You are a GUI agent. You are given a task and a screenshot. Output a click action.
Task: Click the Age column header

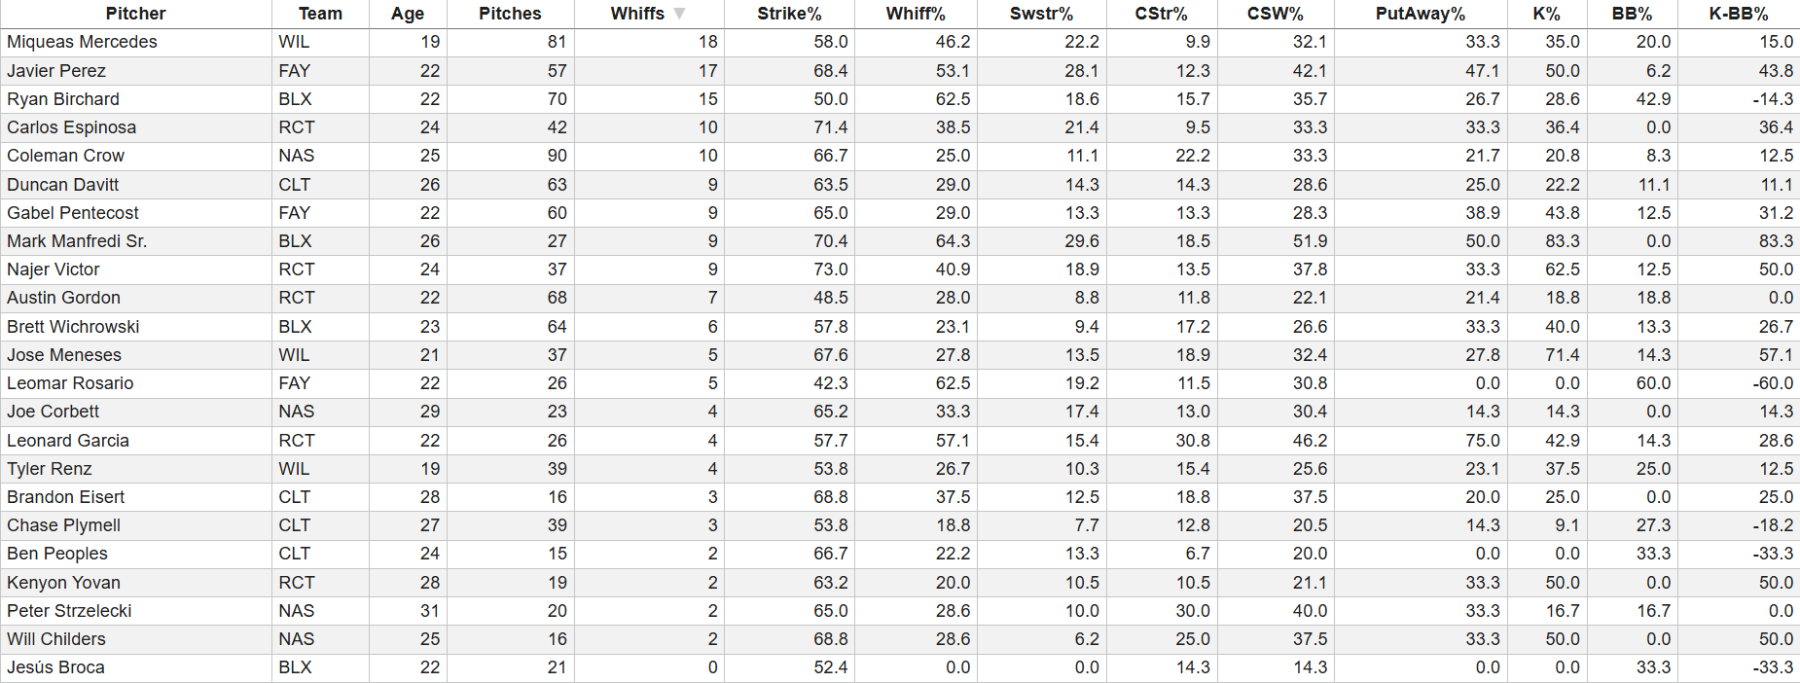tap(408, 14)
